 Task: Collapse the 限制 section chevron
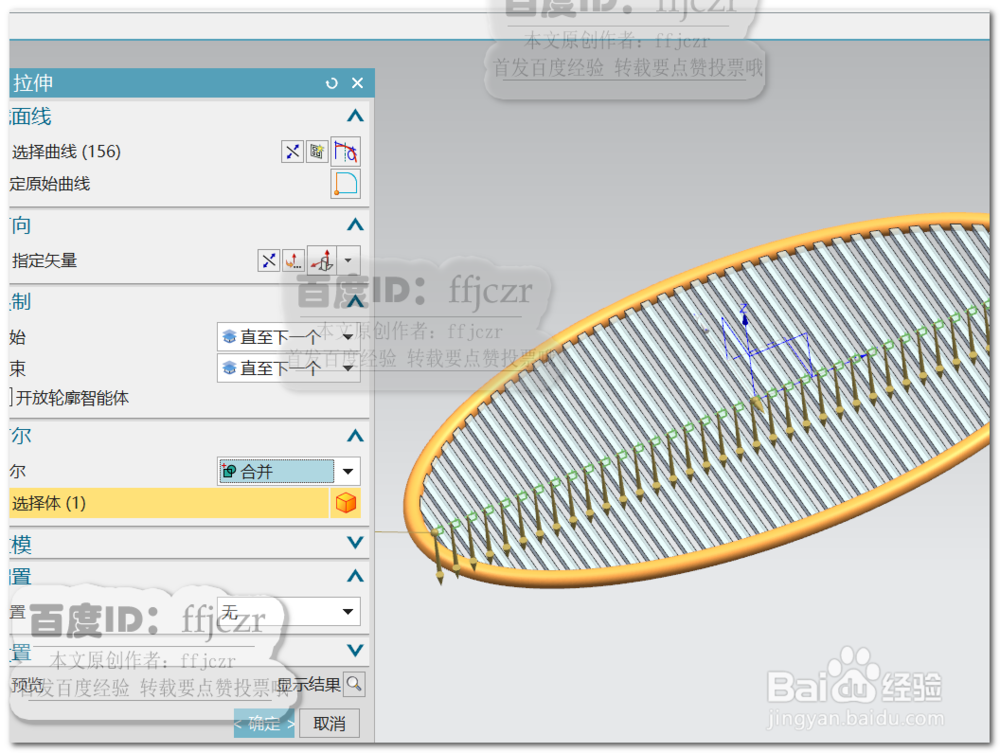coord(355,301)
